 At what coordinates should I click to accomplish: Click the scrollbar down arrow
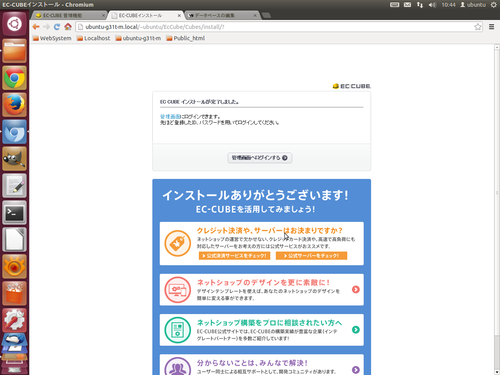(x=497, y=372)
